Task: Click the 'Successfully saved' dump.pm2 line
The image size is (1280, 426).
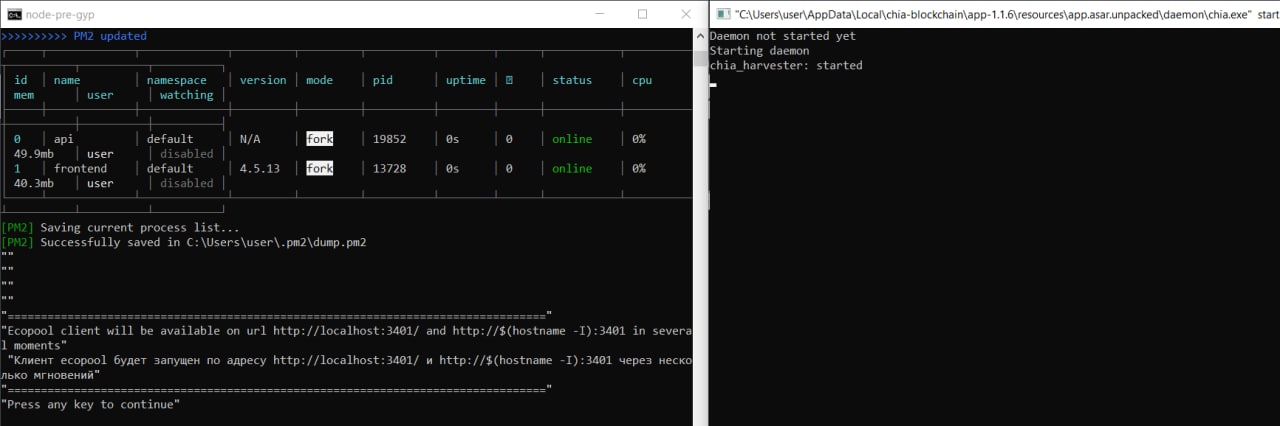Action: (184, 243)
